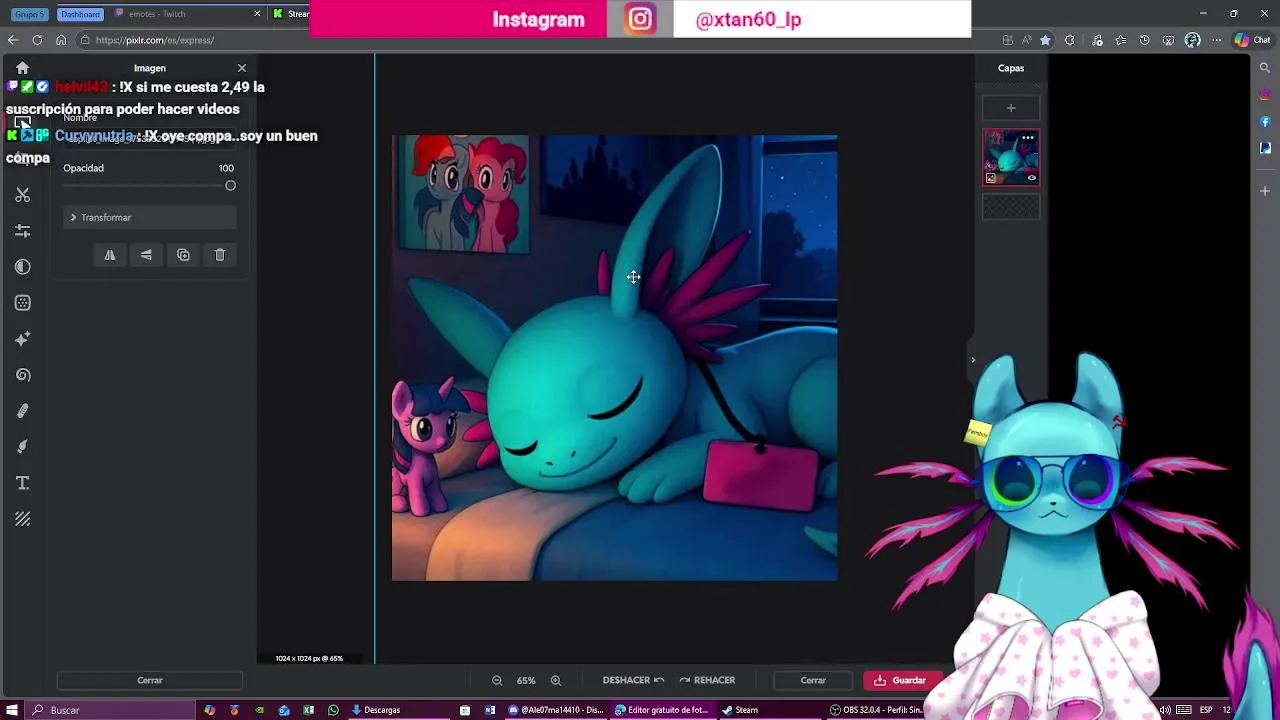This screenshot has width=1280, height=720.
Task: Reload the pixlr.com page
Action: [x=37, y=40]
